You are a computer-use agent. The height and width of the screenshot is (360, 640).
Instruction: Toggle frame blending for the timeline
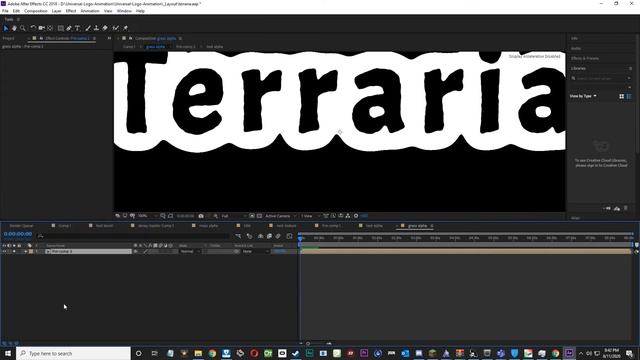(x=269, y=236)
